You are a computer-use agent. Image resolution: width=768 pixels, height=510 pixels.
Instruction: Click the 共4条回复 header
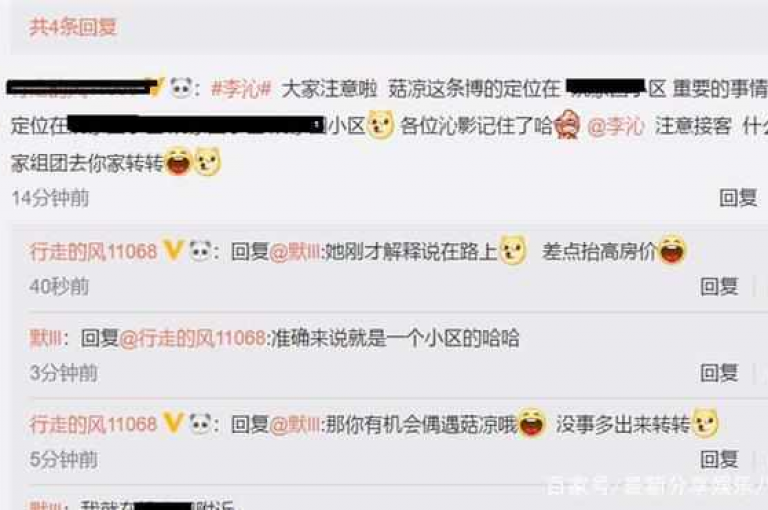[73, 27]
